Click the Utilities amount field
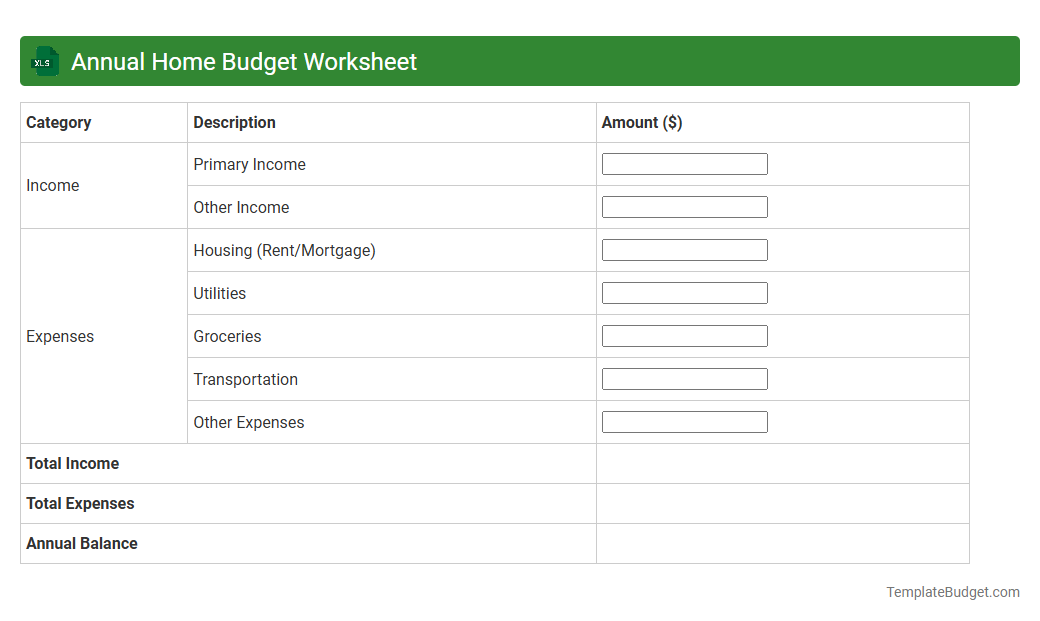This screenshot has width=1040, height=621. coord(684,292)
